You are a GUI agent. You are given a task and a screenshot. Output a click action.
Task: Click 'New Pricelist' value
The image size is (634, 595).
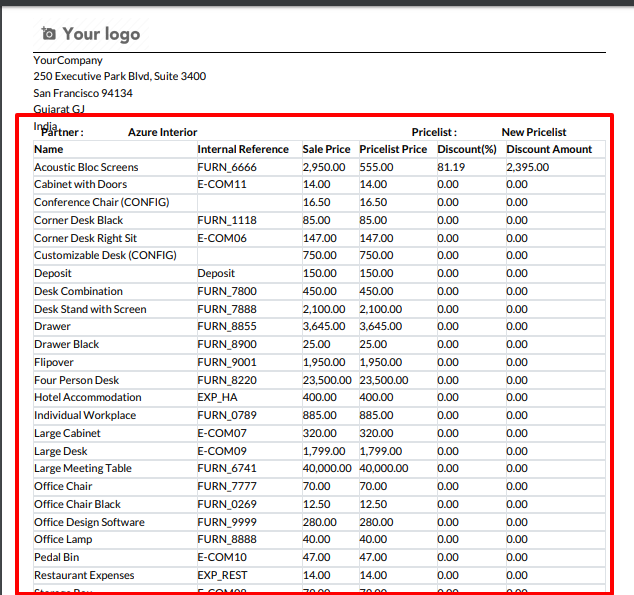coord(534,132)
